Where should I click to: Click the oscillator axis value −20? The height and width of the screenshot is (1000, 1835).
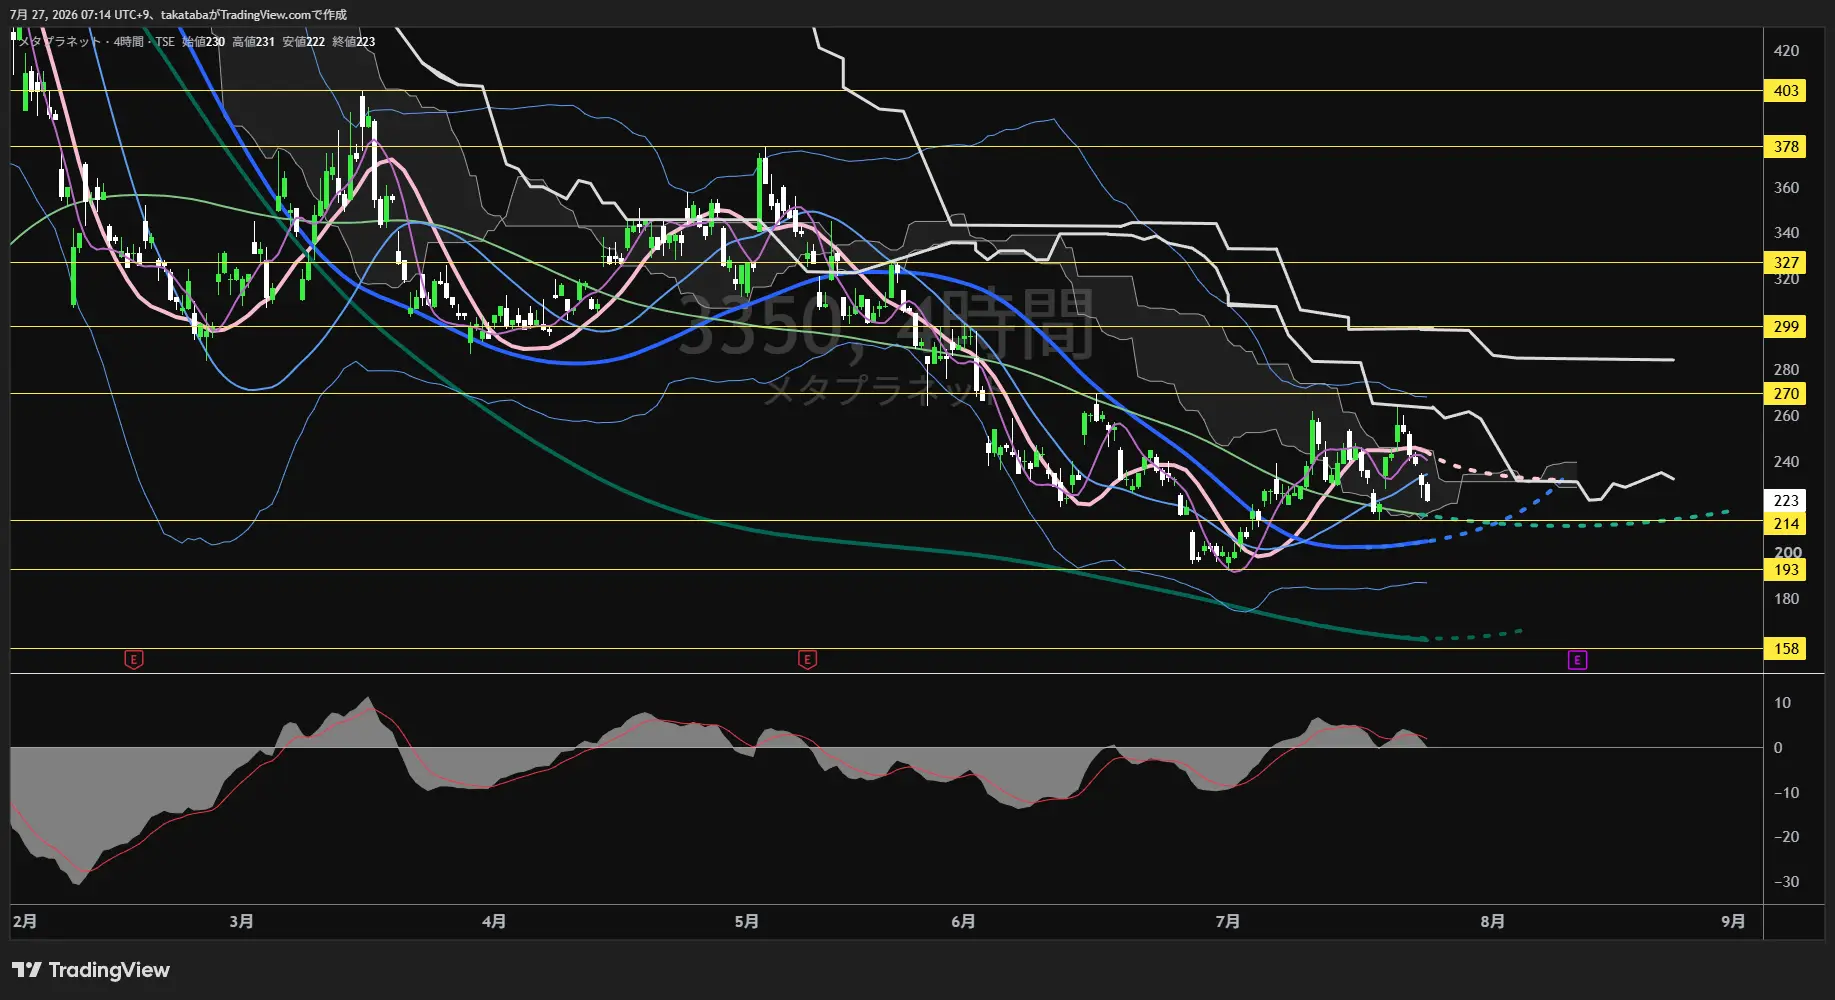pos(1786,837)
